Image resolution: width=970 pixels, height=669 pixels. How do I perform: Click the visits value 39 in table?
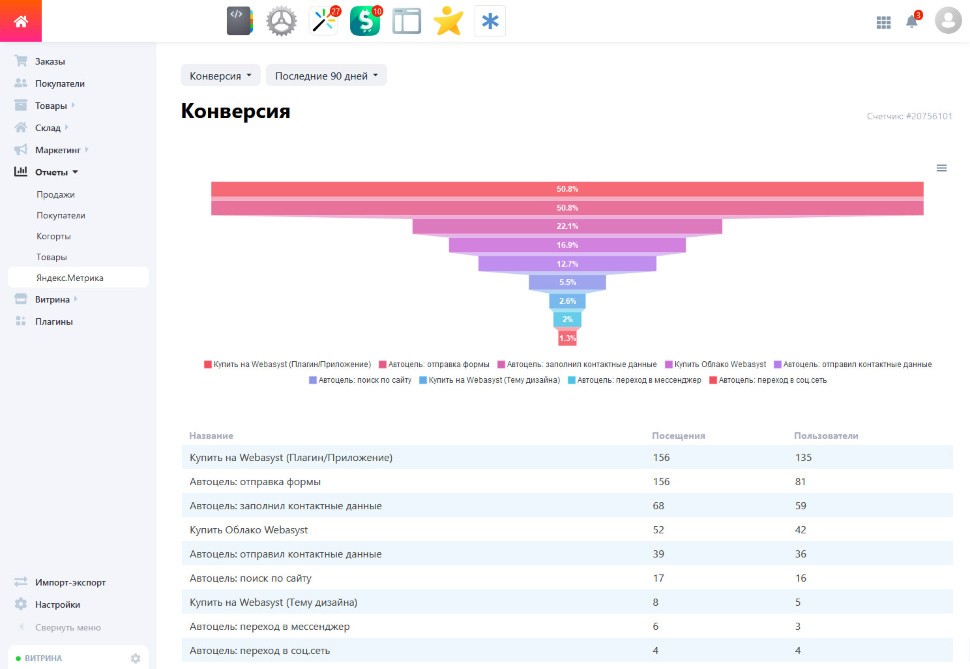click(x=658, y=554)
